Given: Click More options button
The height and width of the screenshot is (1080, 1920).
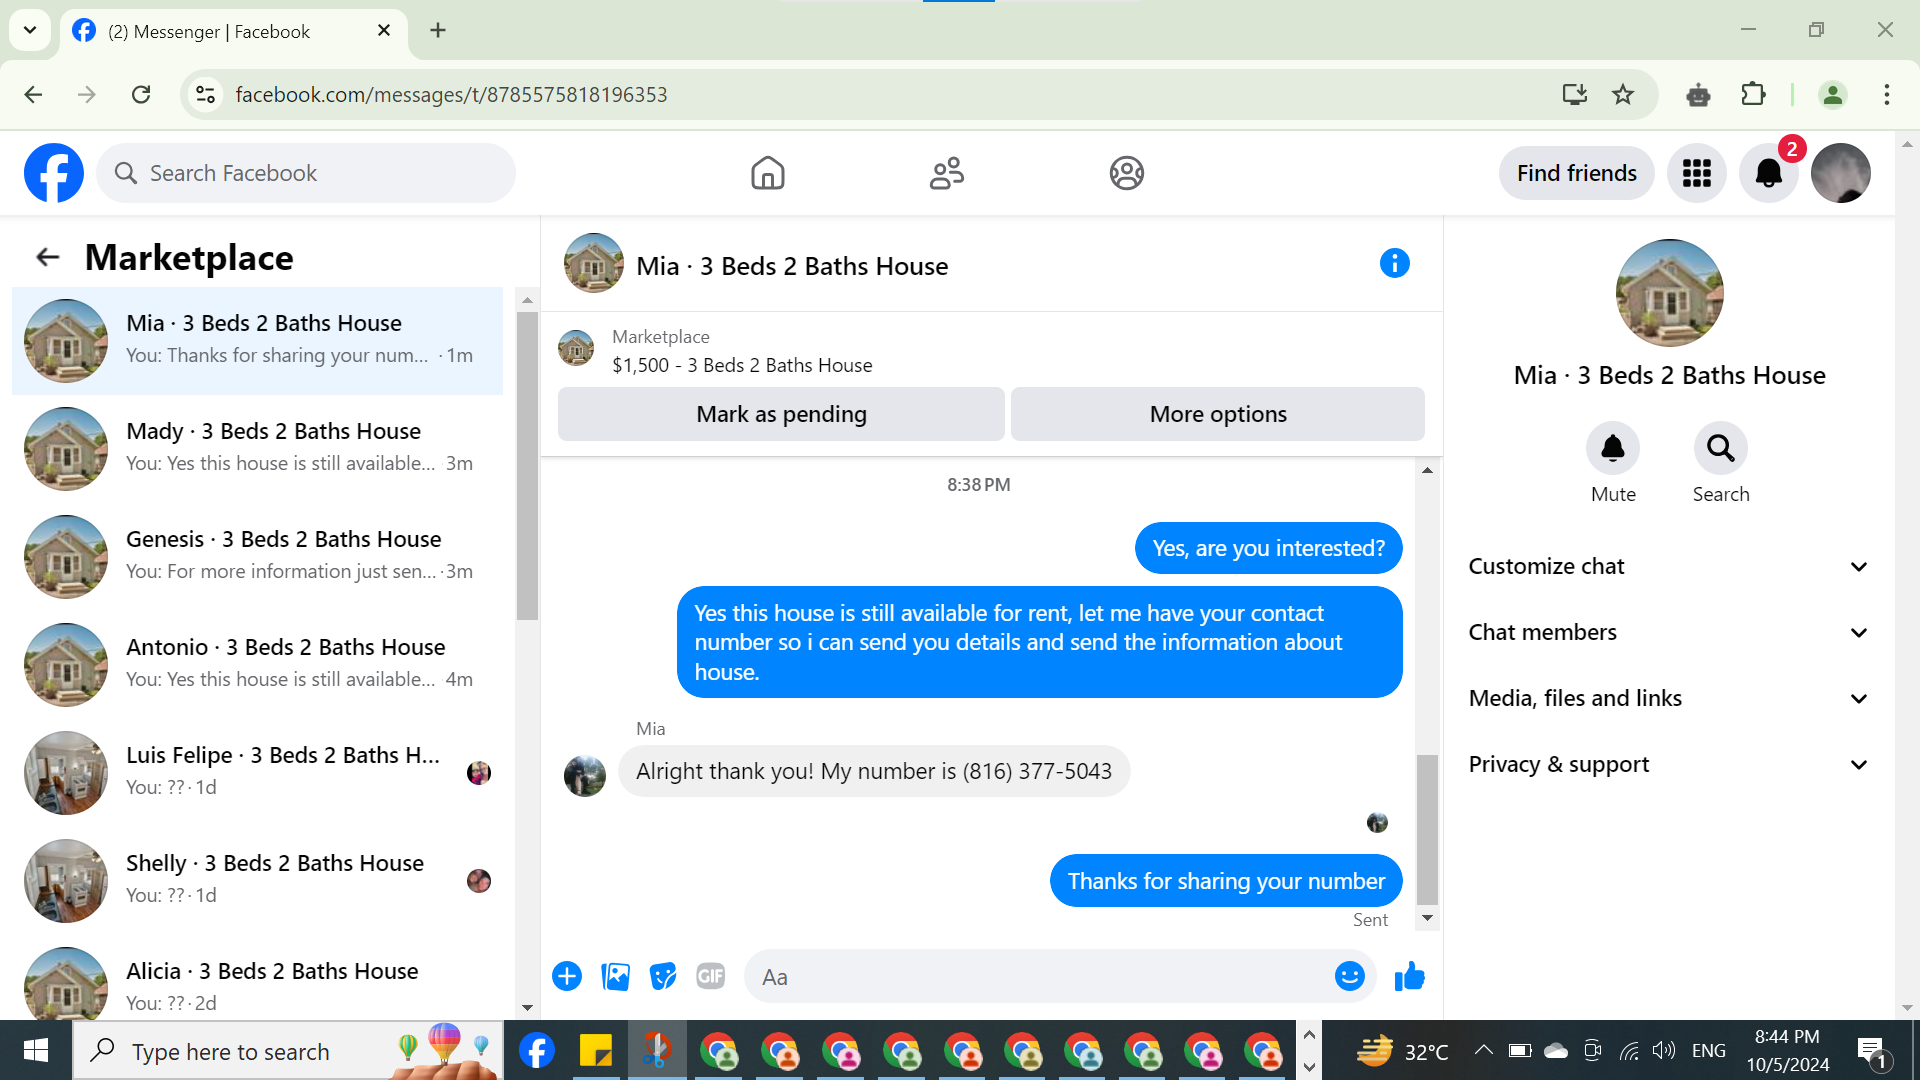Looking at the screenshot, I should [1217, 414].
